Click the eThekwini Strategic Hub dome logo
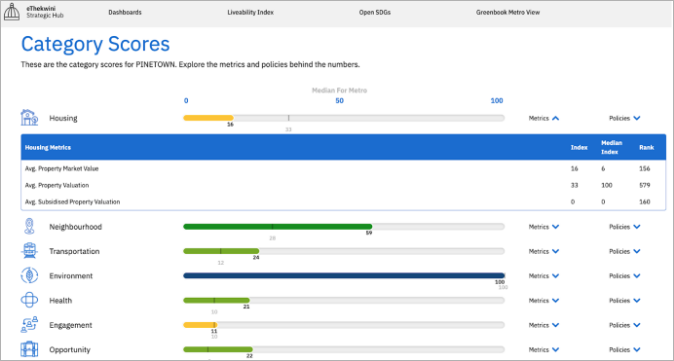The image size is (674, 361). coord(12,12)
